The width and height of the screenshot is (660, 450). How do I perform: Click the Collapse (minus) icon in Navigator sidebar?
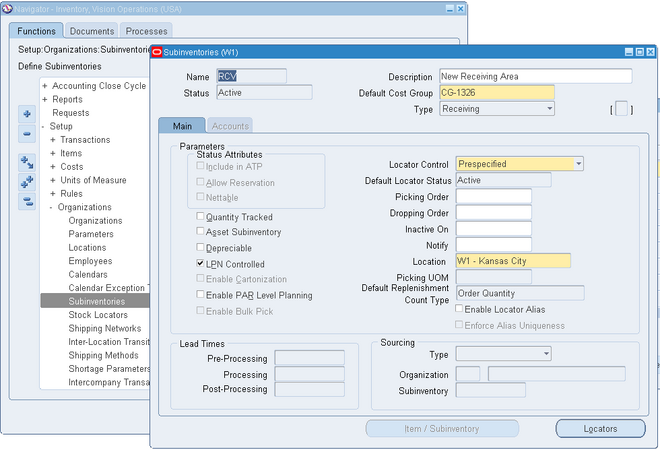click(27, 134)
